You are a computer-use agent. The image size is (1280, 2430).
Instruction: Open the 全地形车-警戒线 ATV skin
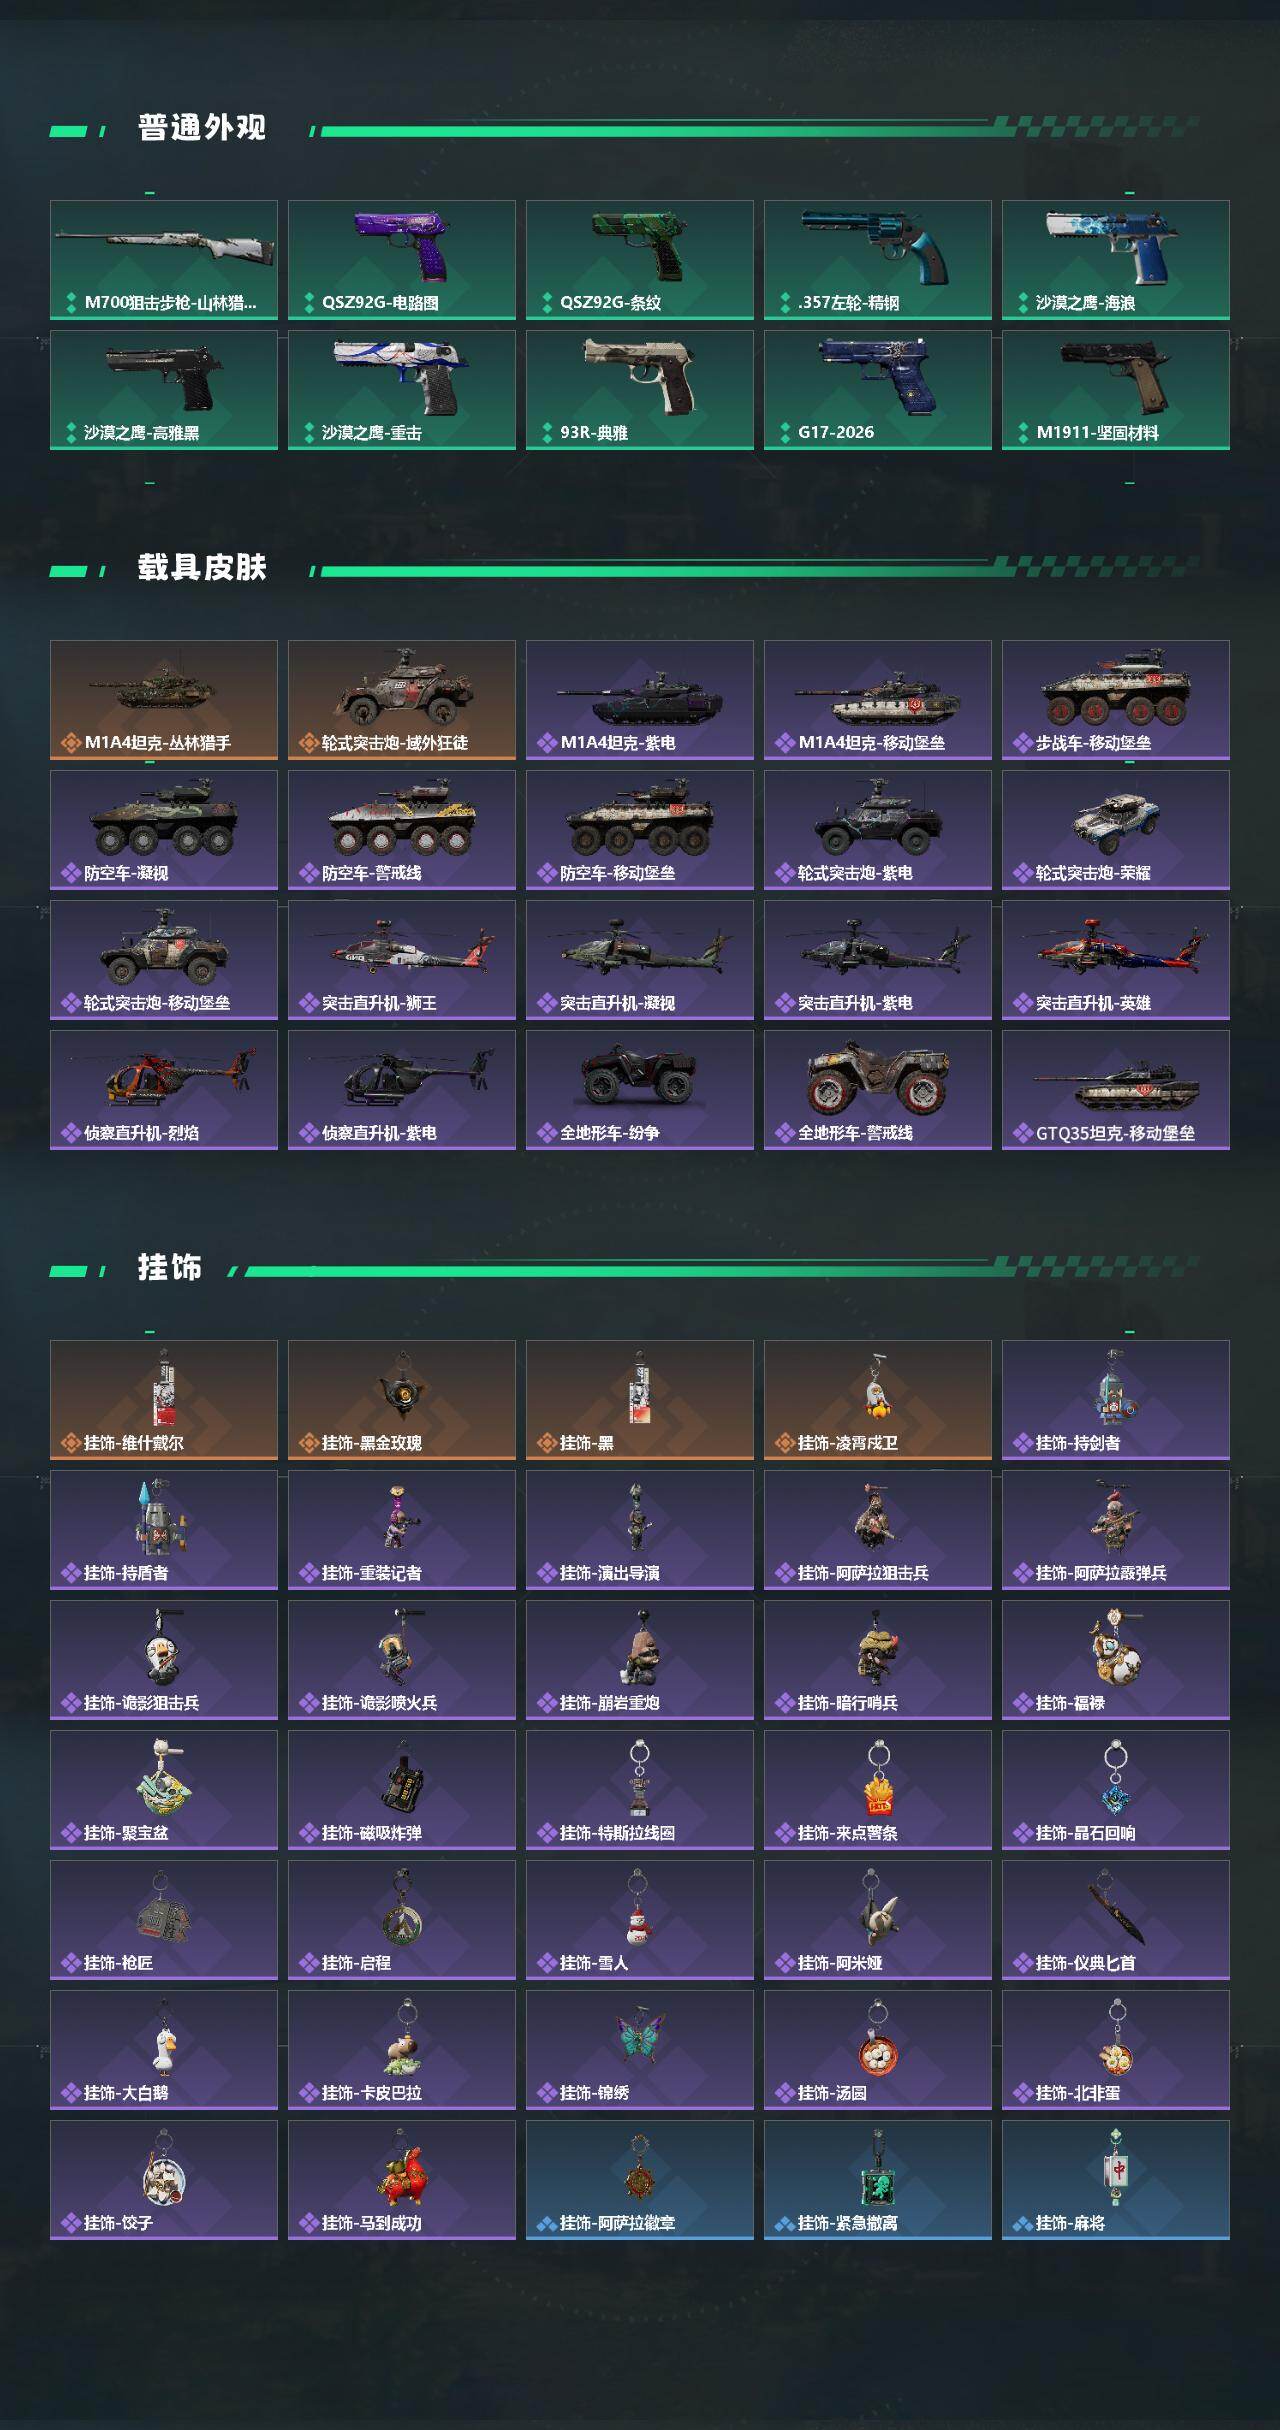tap(878, 1090)
